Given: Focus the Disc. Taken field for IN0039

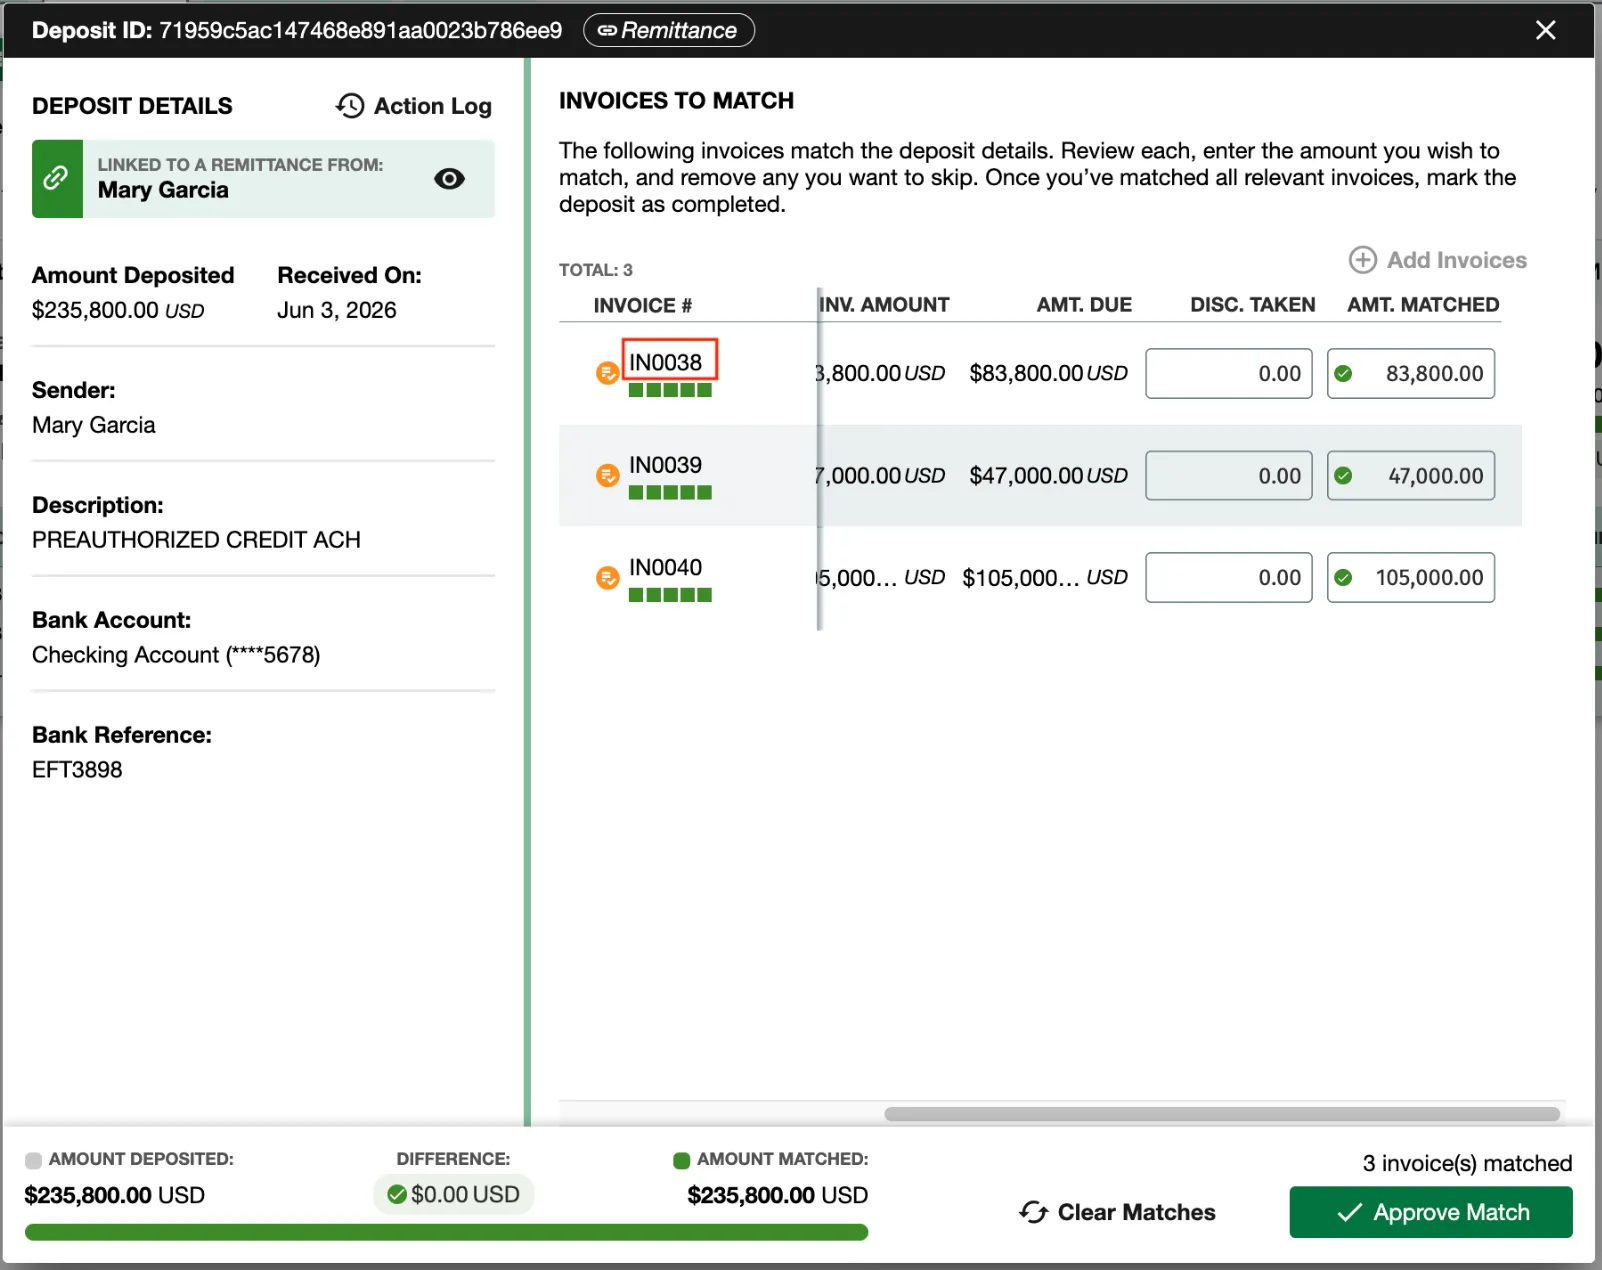Looking at the screenshot, I should point(1229,475).
